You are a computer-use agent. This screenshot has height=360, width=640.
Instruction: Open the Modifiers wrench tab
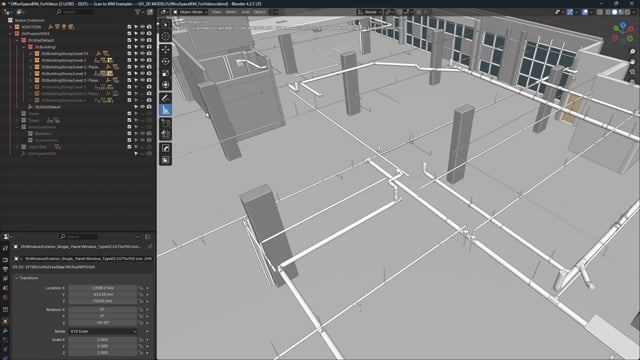(5, 331)
